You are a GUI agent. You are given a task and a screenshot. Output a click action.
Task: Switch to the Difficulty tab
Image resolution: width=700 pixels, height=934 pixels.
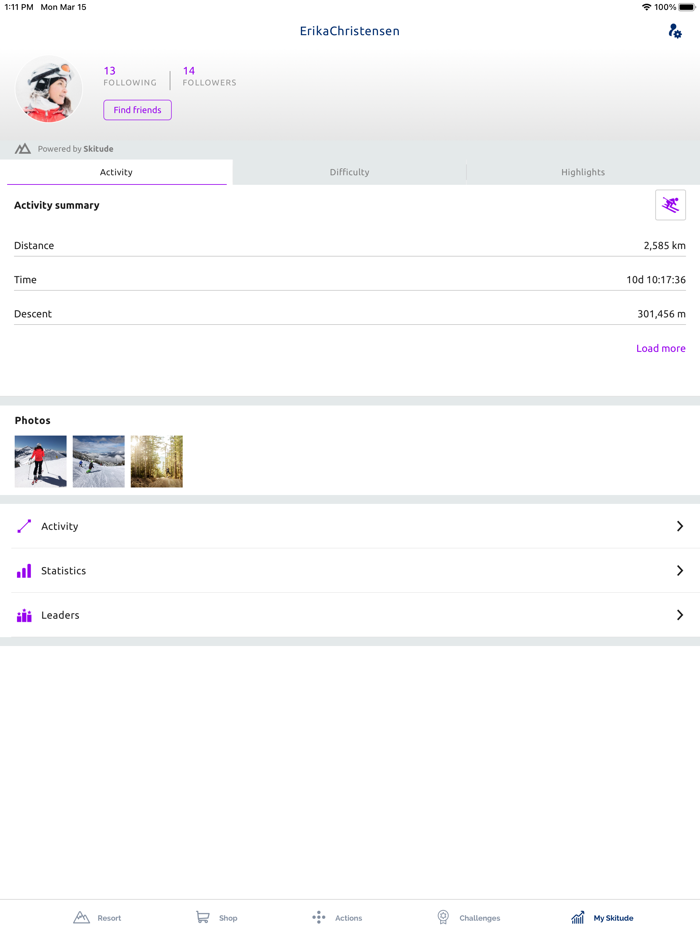pyautogui.click(x=350, y=172)
